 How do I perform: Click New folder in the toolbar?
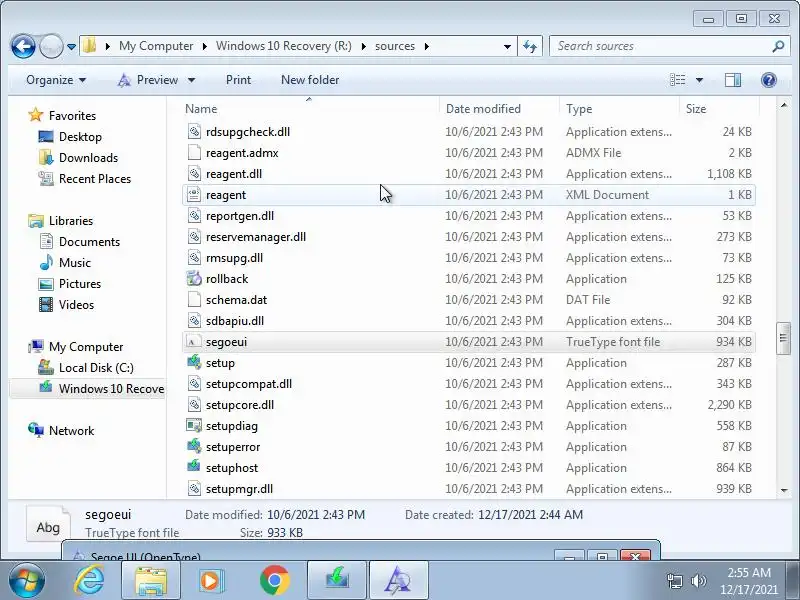(x=310, y=80)
